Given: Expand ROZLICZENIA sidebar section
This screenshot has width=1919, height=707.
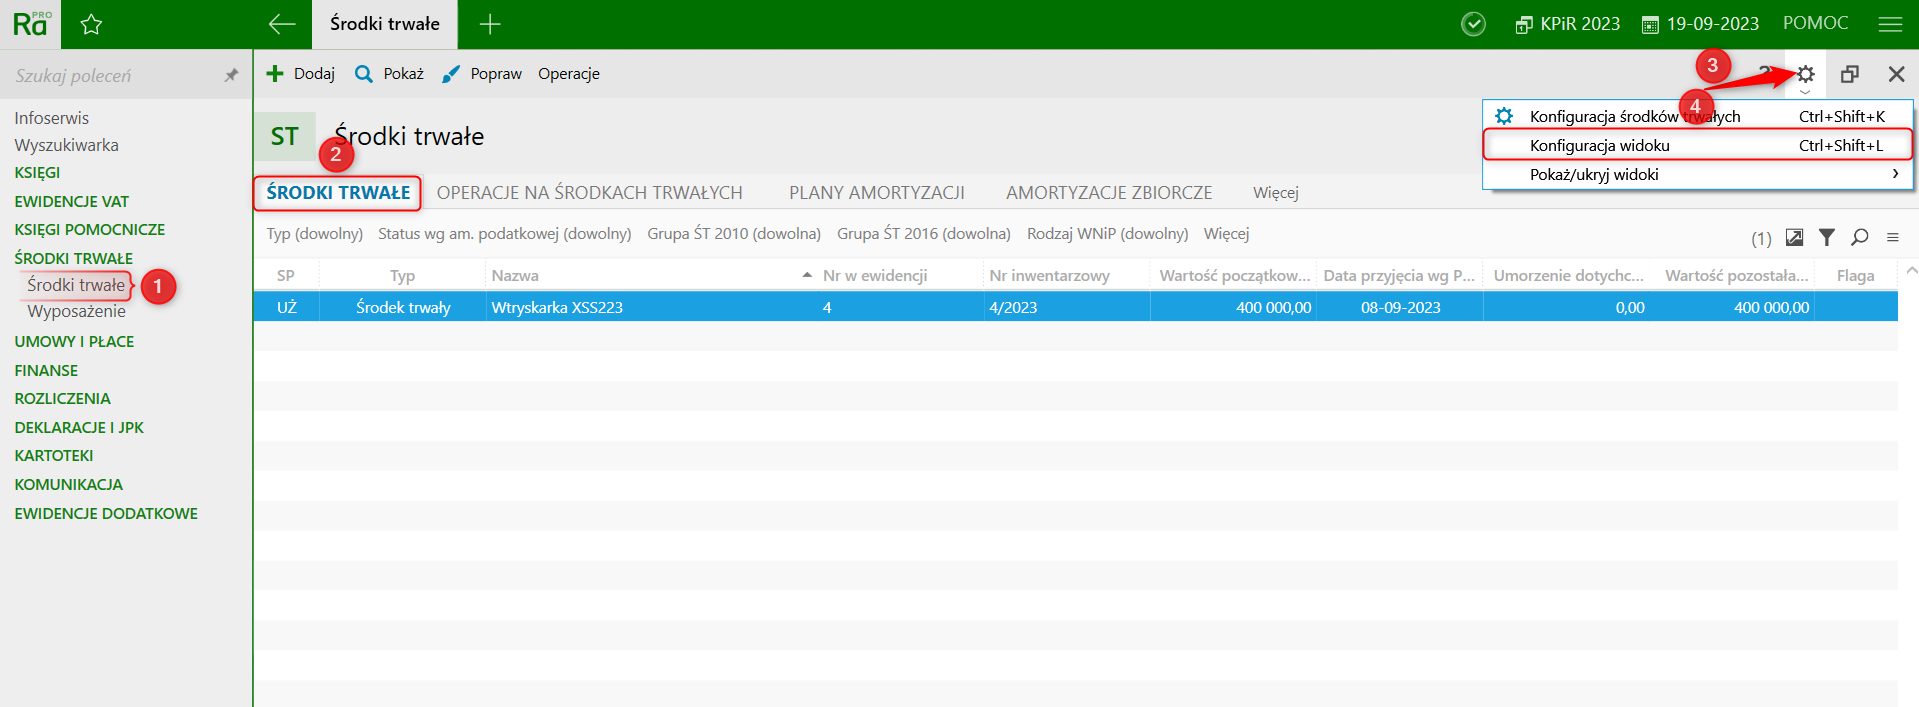Looking at the screenshot, I should (62, 398).
